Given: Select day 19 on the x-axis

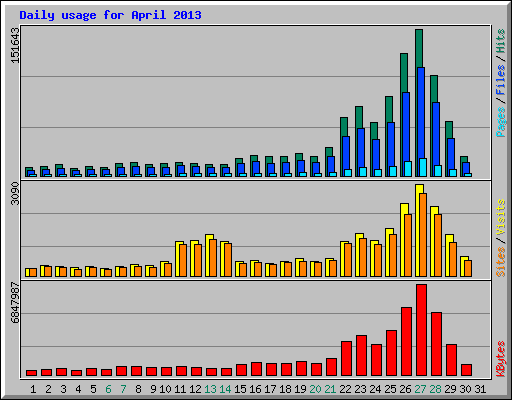Looking at the screenshot, I should point(300,389).
